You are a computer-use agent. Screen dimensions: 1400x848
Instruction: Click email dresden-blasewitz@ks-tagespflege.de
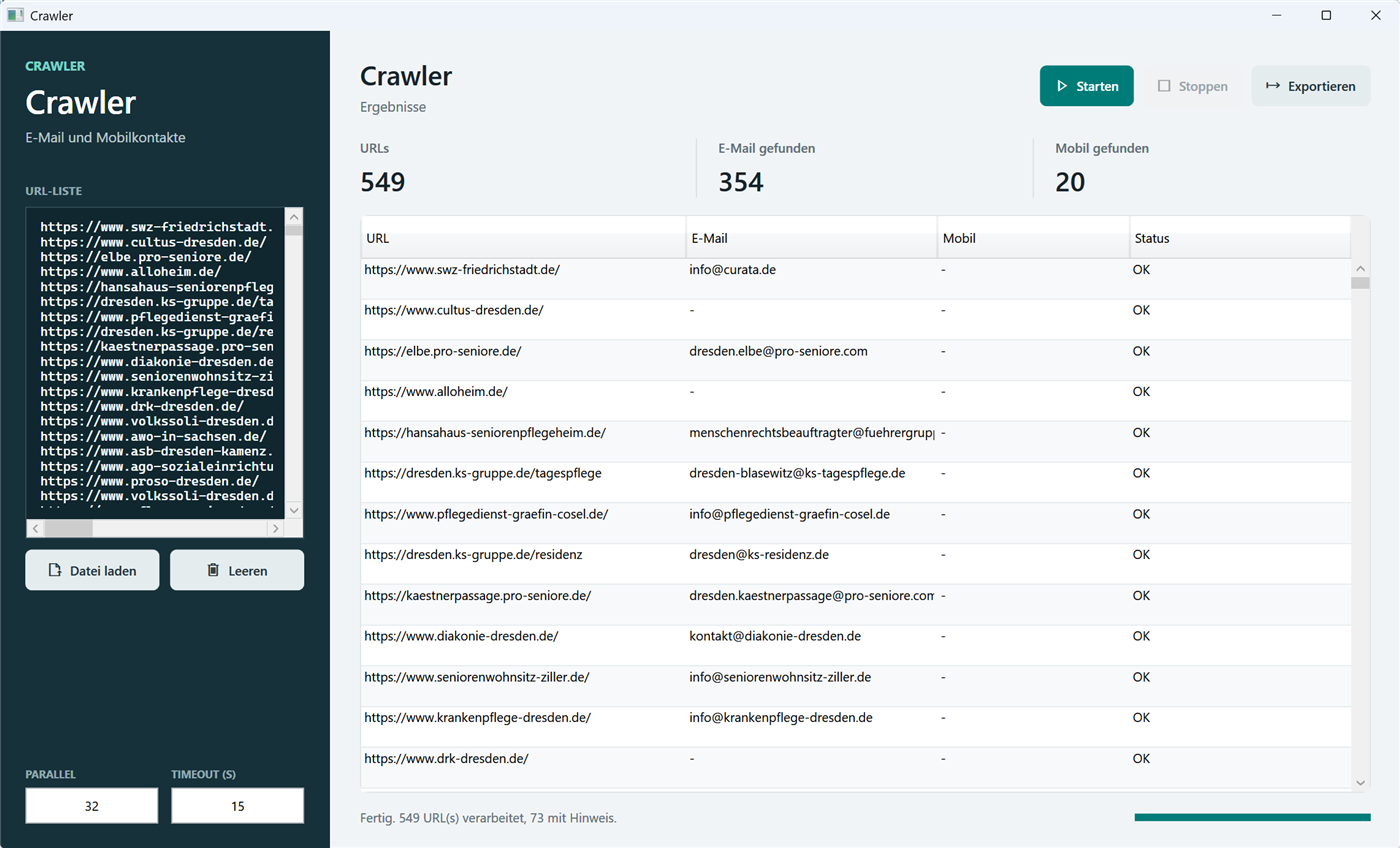pyautogui.click(x=797, y=473)
